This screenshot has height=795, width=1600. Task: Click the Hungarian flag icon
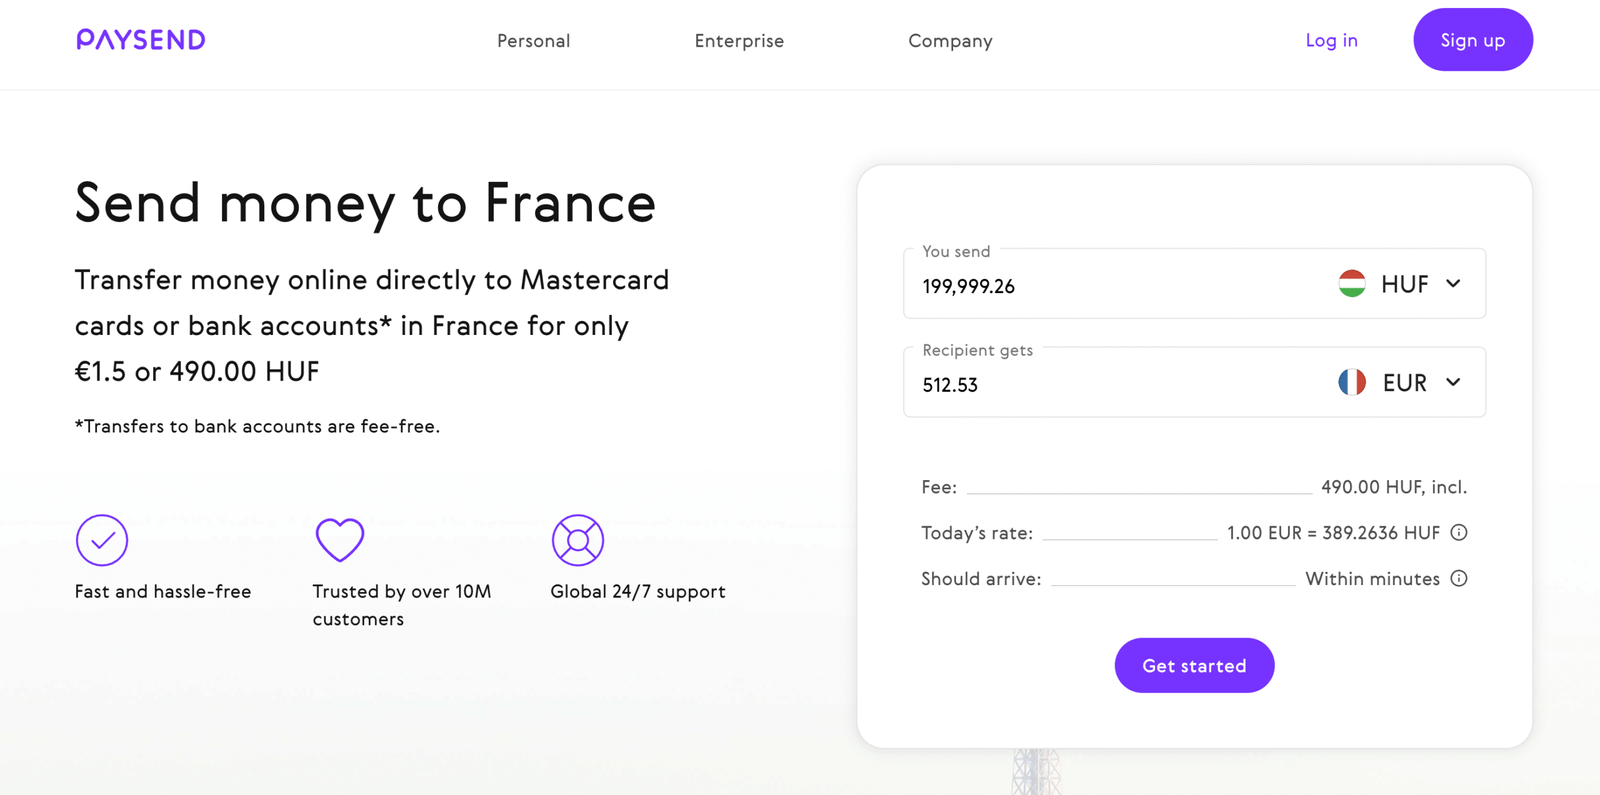[1352, 284]
